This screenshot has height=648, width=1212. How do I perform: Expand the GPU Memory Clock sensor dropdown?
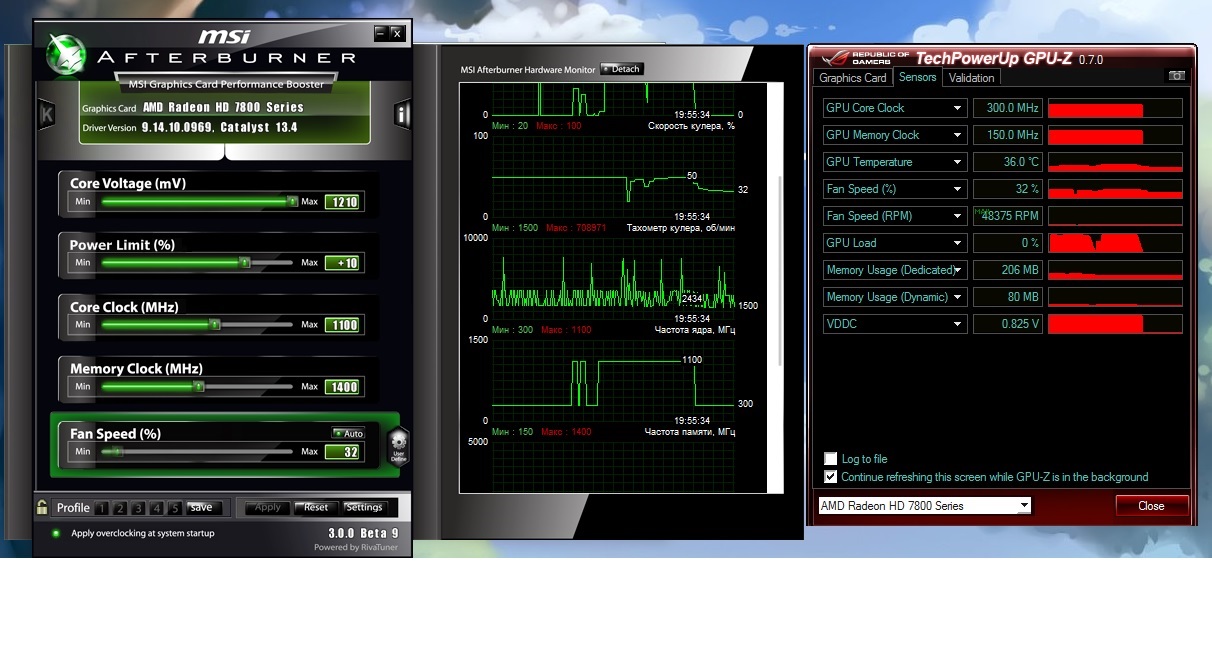point(957,135)
